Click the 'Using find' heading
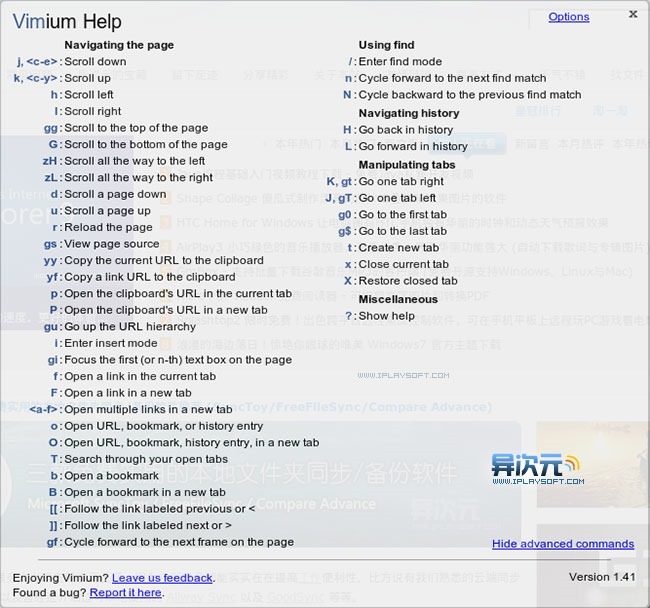The height and width of the screenshot is (608, 650). pyautogui.click(x=386, y=45)
